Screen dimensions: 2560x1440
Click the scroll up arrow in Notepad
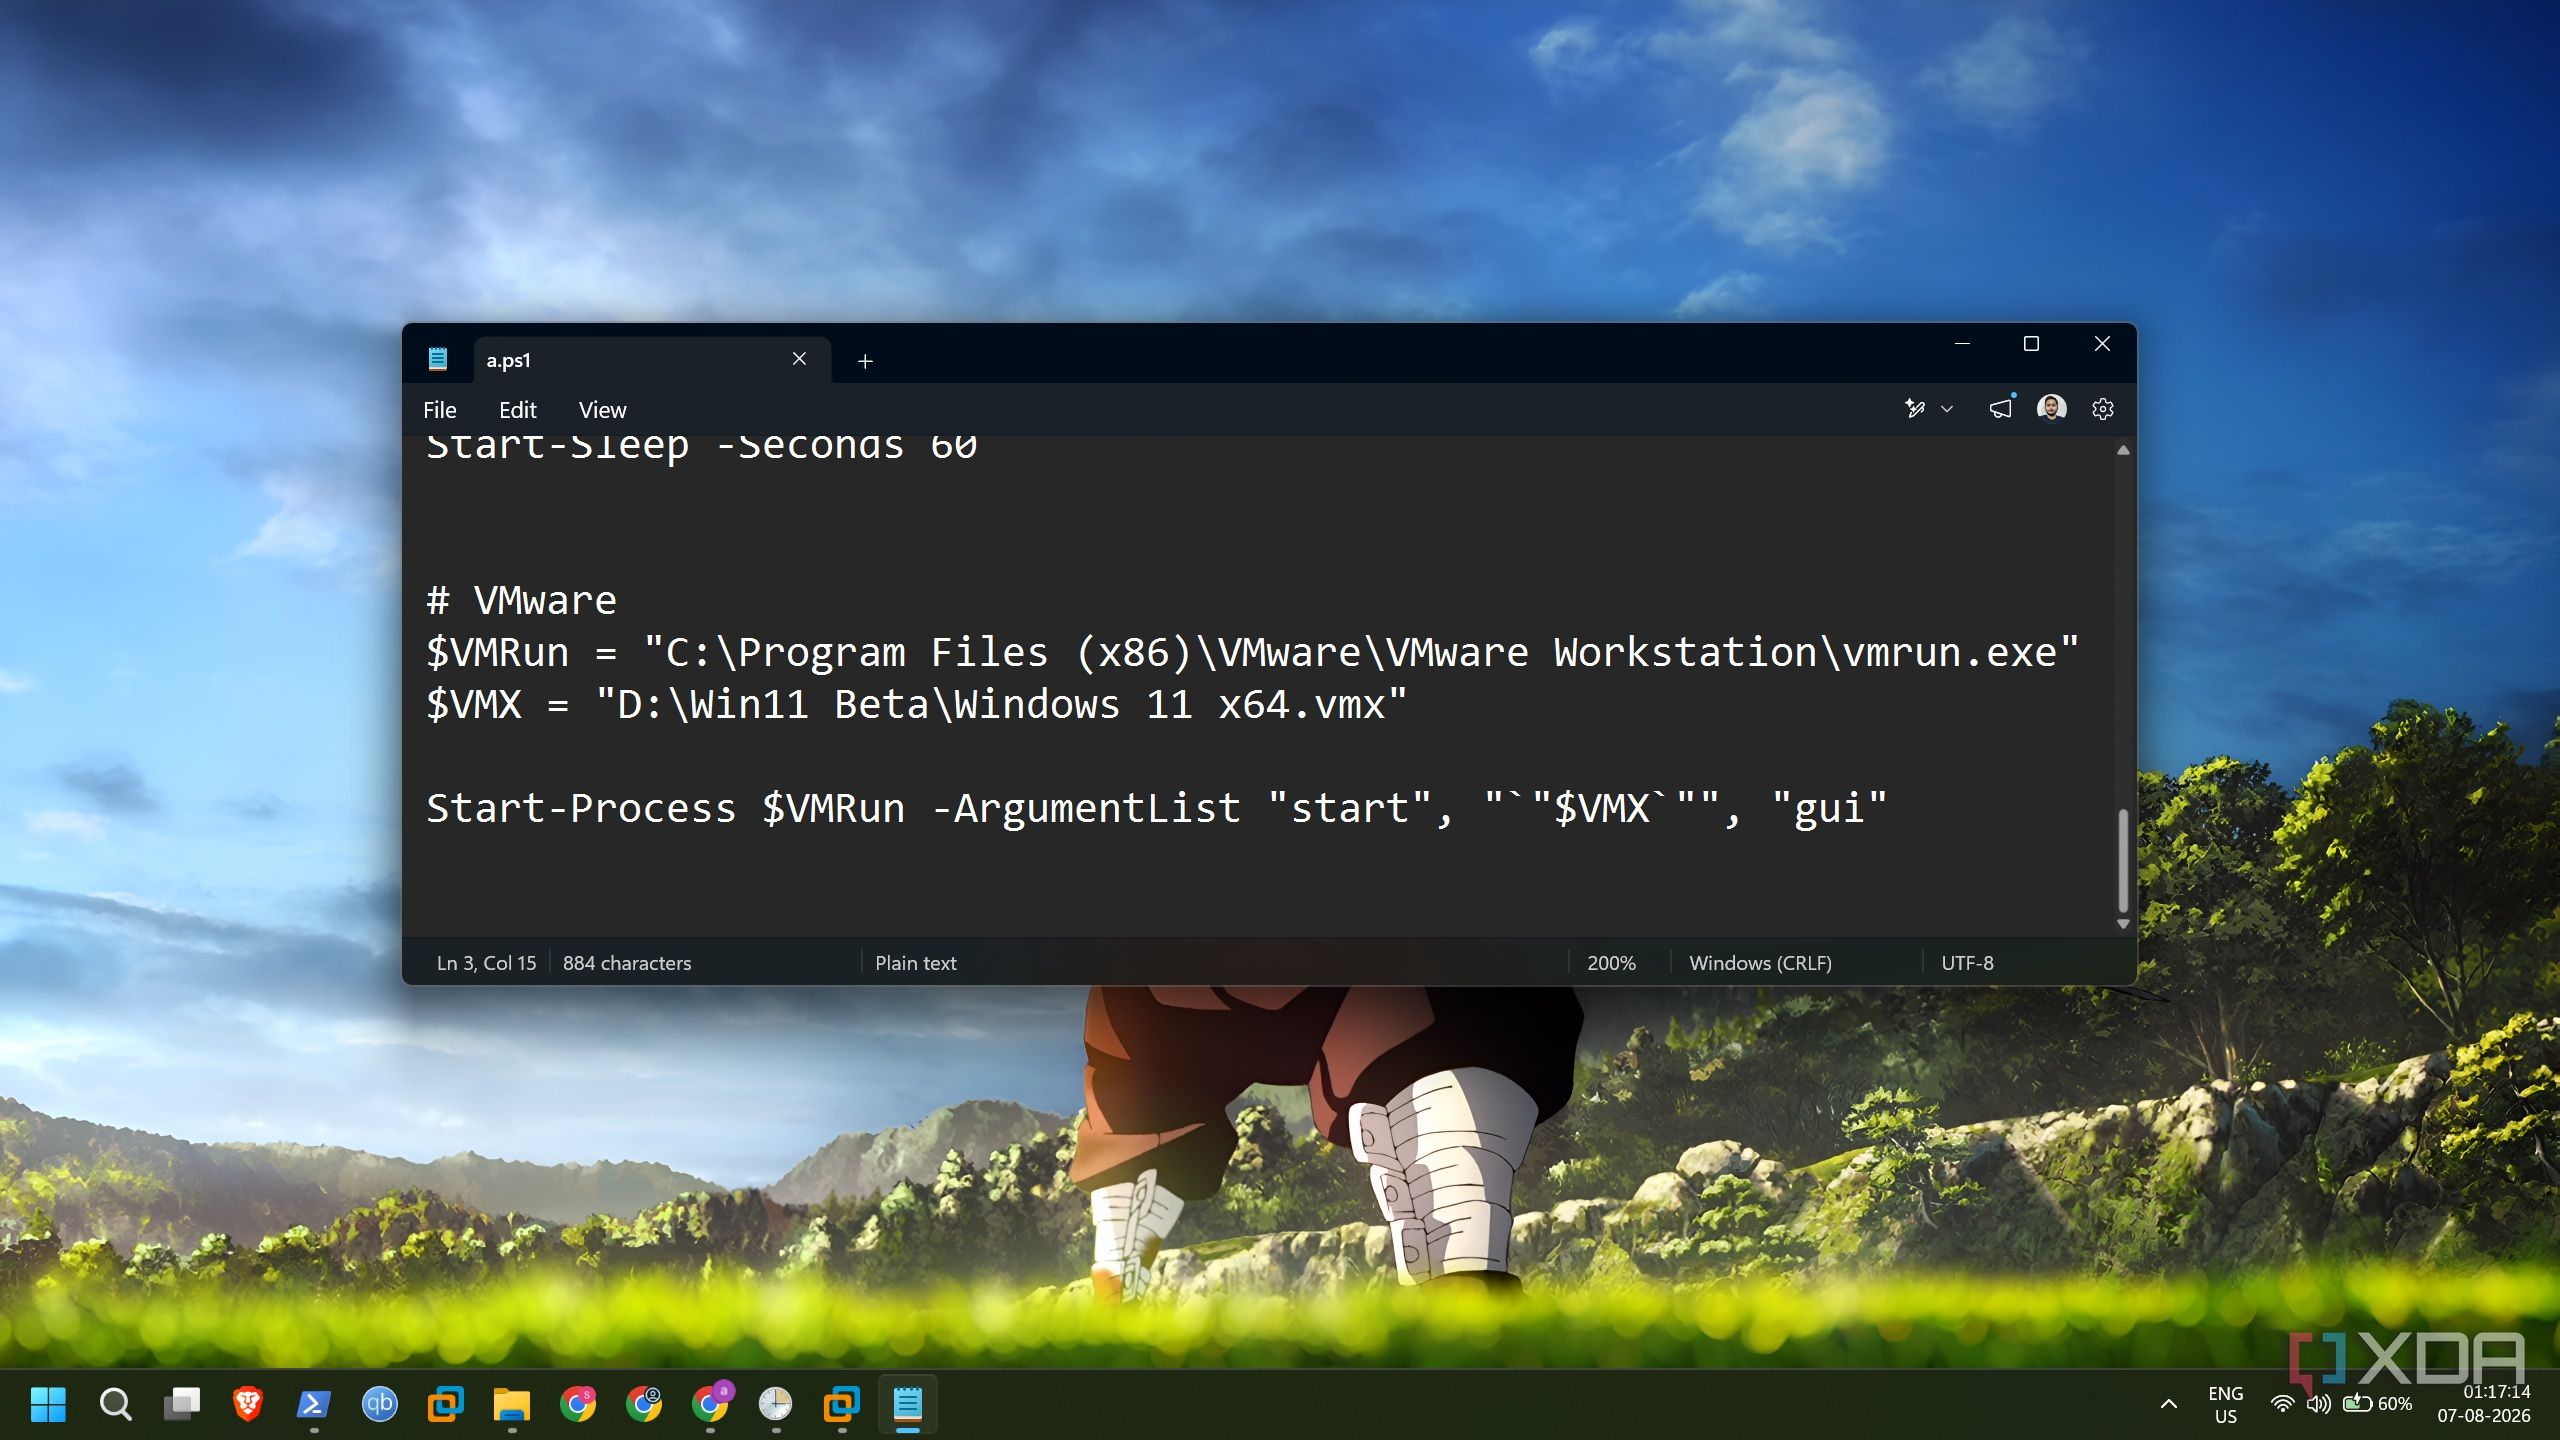click(2123, 451)
